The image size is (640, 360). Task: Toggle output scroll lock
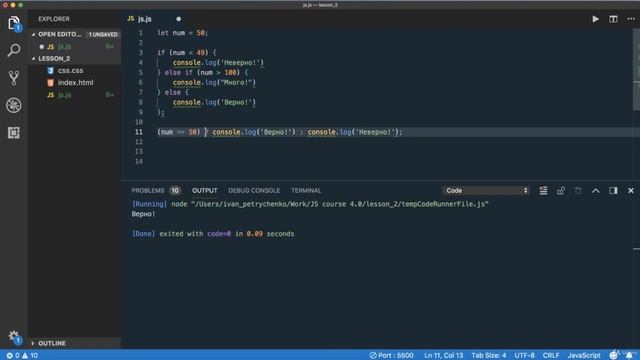point(561,191)
